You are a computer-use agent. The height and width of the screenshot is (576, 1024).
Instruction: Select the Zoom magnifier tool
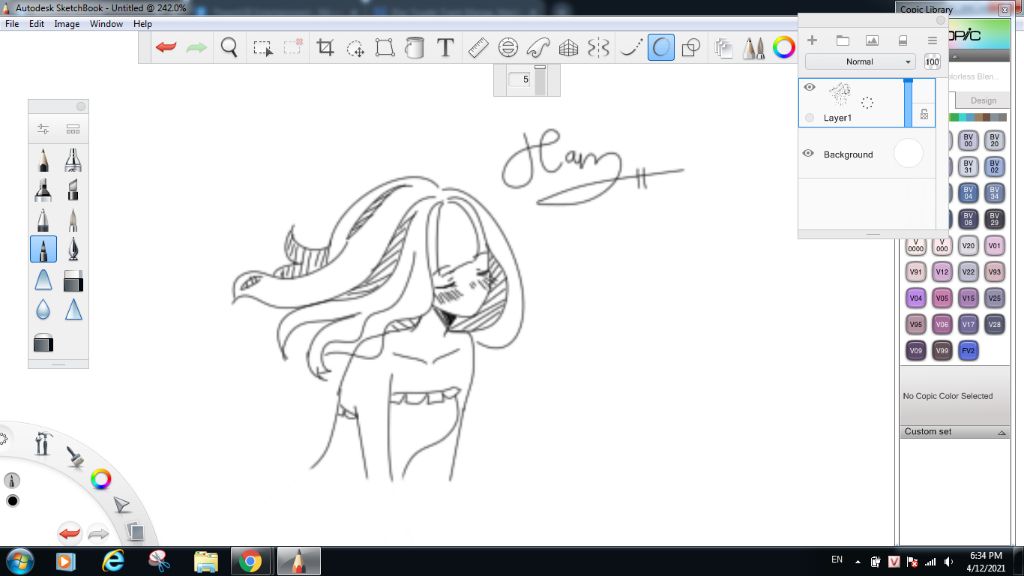pyautogui.click(x=229, y=48)
